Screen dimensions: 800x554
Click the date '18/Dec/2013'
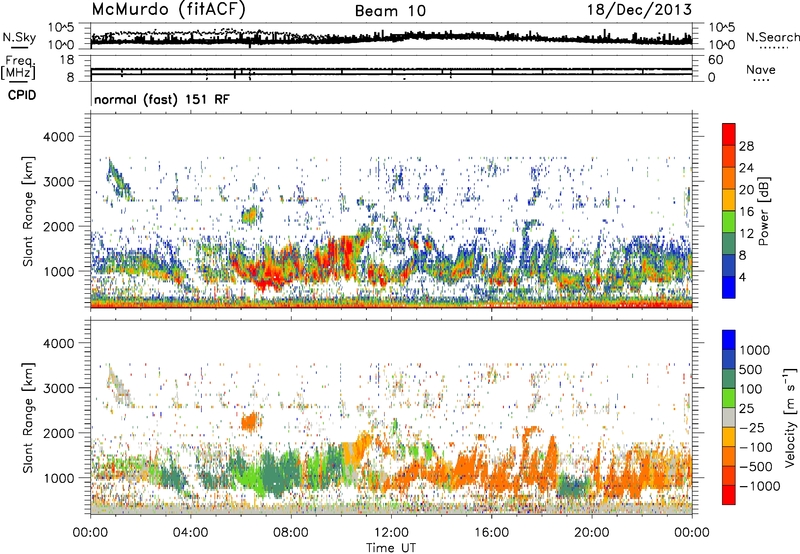[639, 9]
